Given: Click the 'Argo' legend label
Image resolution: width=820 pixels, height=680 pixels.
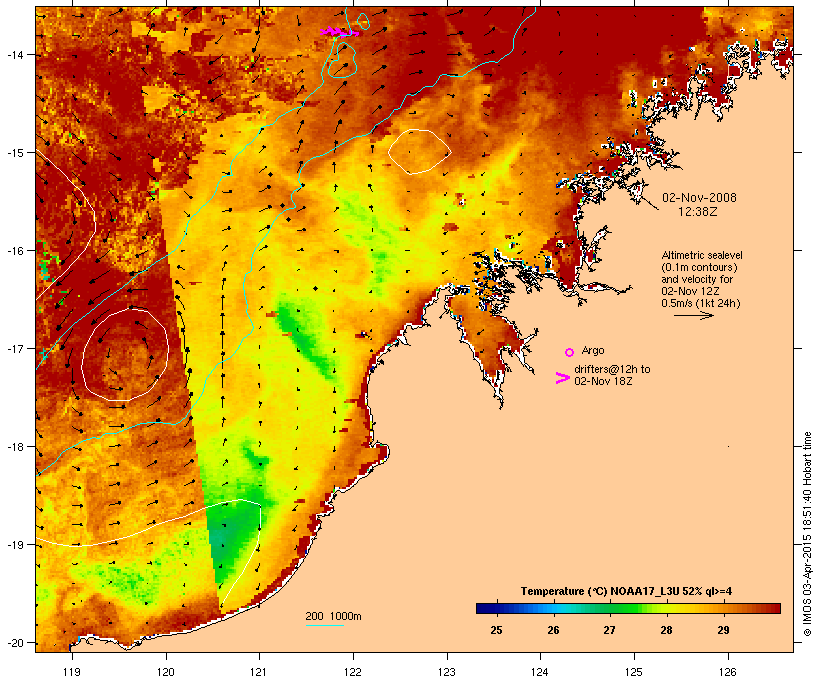Looking at the screenshot, I should click(593, 350).
